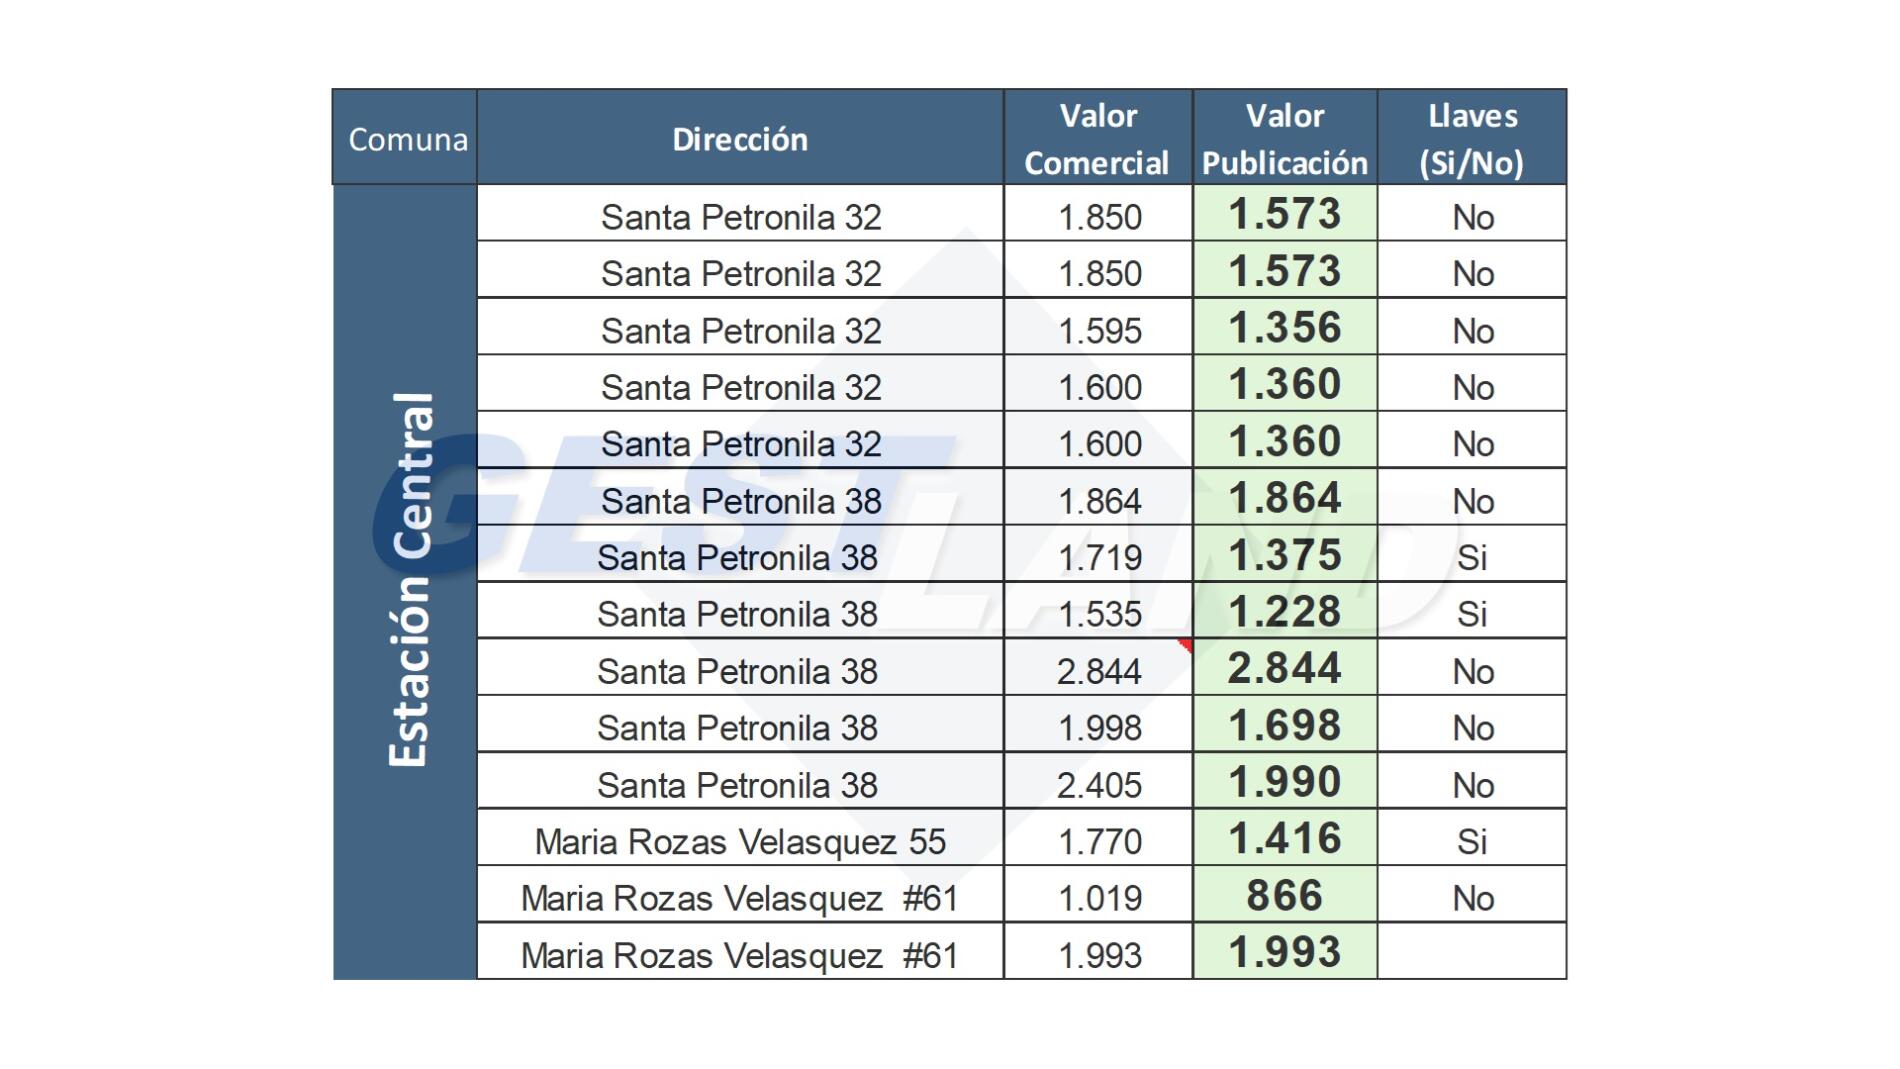Click the Estación Central merged cell
The width and height of the screenshot is (1900, 1069).
pyautogui.click(x=406, y=580)
